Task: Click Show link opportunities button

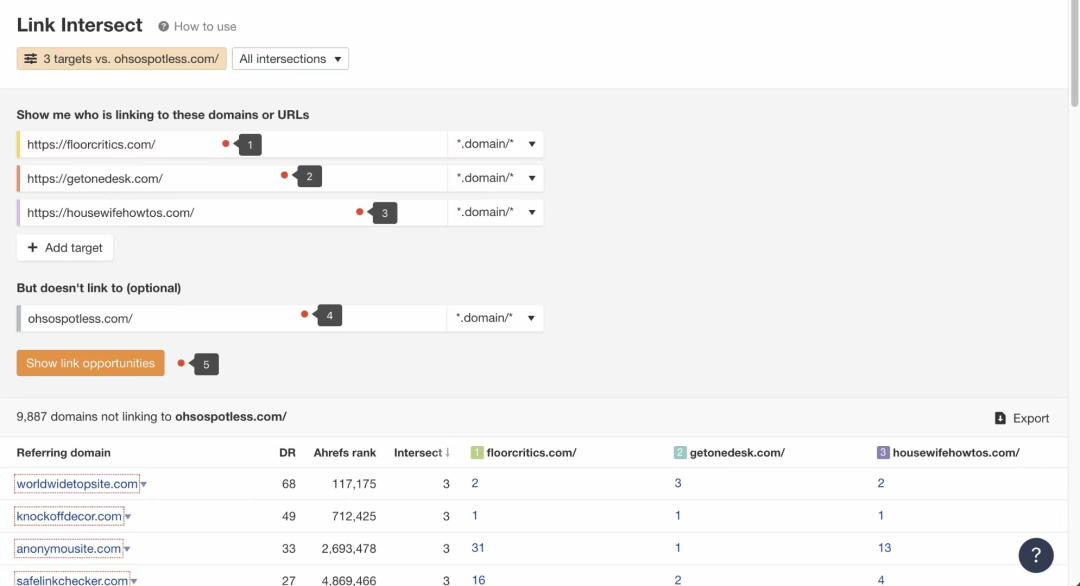Action: [x=90, y=363]
